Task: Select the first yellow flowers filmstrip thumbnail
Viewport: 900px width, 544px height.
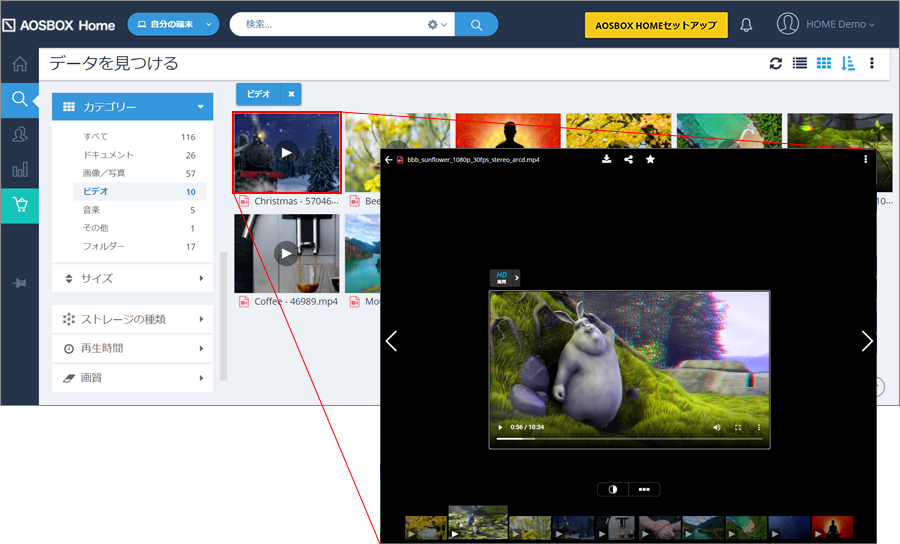Action: [x=426, y=528]
